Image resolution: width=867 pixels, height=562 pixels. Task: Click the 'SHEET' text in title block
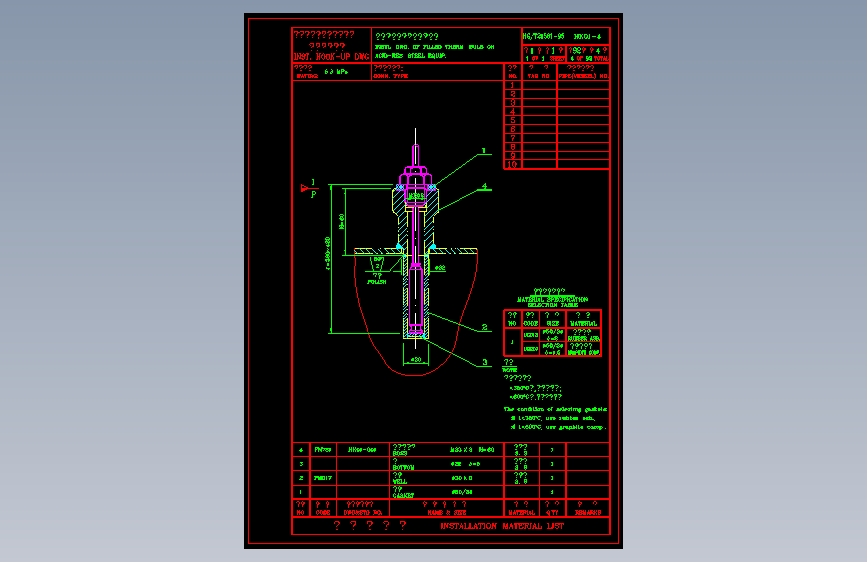(x=557, y=59)
